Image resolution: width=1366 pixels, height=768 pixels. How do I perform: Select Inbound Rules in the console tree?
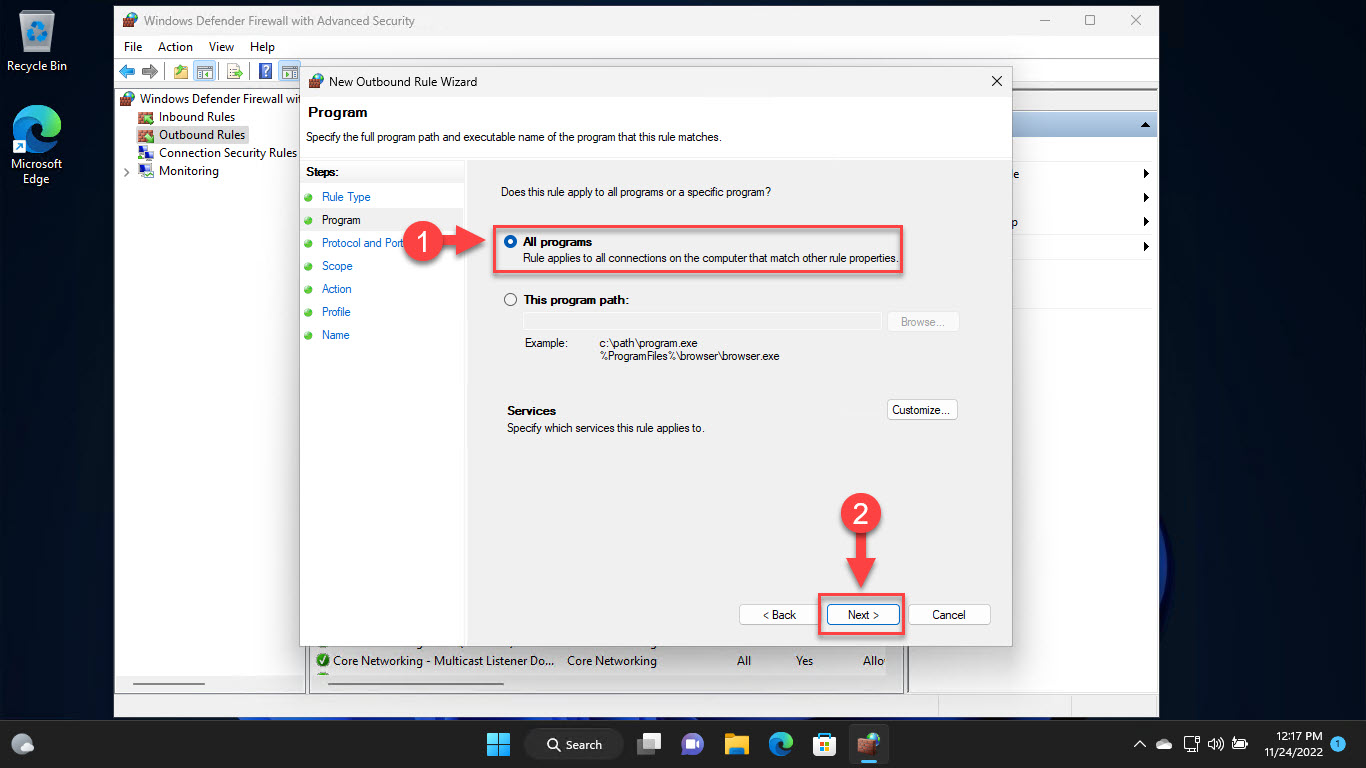click(196, 116)
